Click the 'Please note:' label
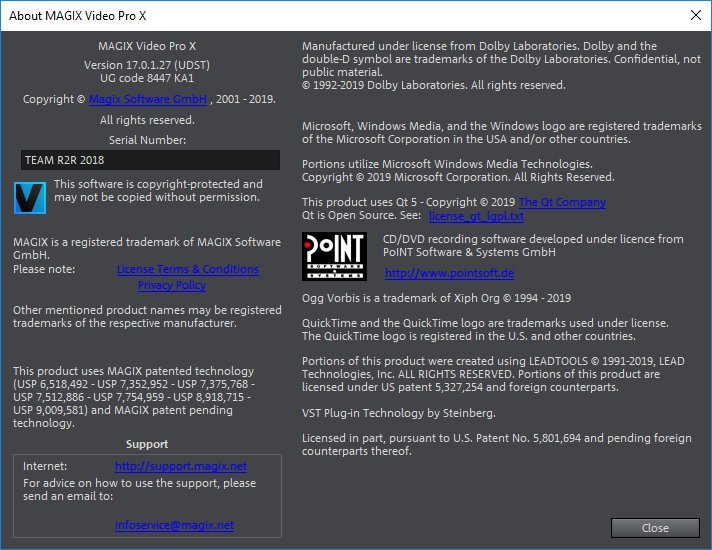 44,269
